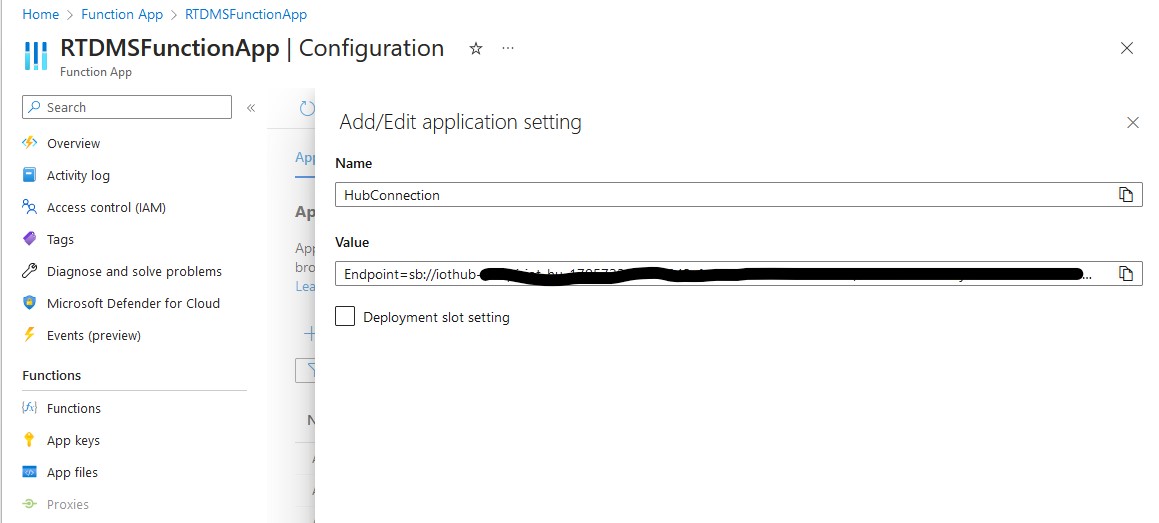Go to RTDMSFunctionApp breadcrumb link
Image resolution: width=1159 pixels, height=523 pixels.
tap(246, 14)
